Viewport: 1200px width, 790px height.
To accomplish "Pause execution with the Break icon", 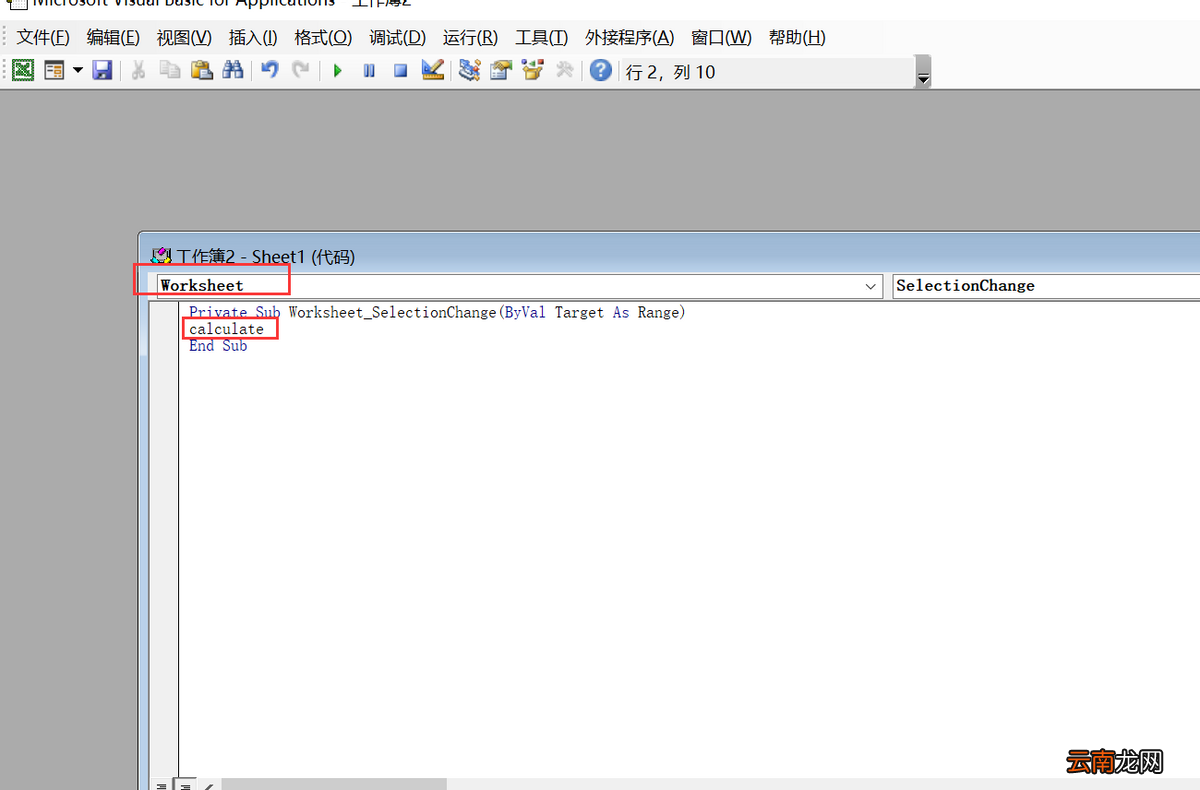I will click(369, 71).
